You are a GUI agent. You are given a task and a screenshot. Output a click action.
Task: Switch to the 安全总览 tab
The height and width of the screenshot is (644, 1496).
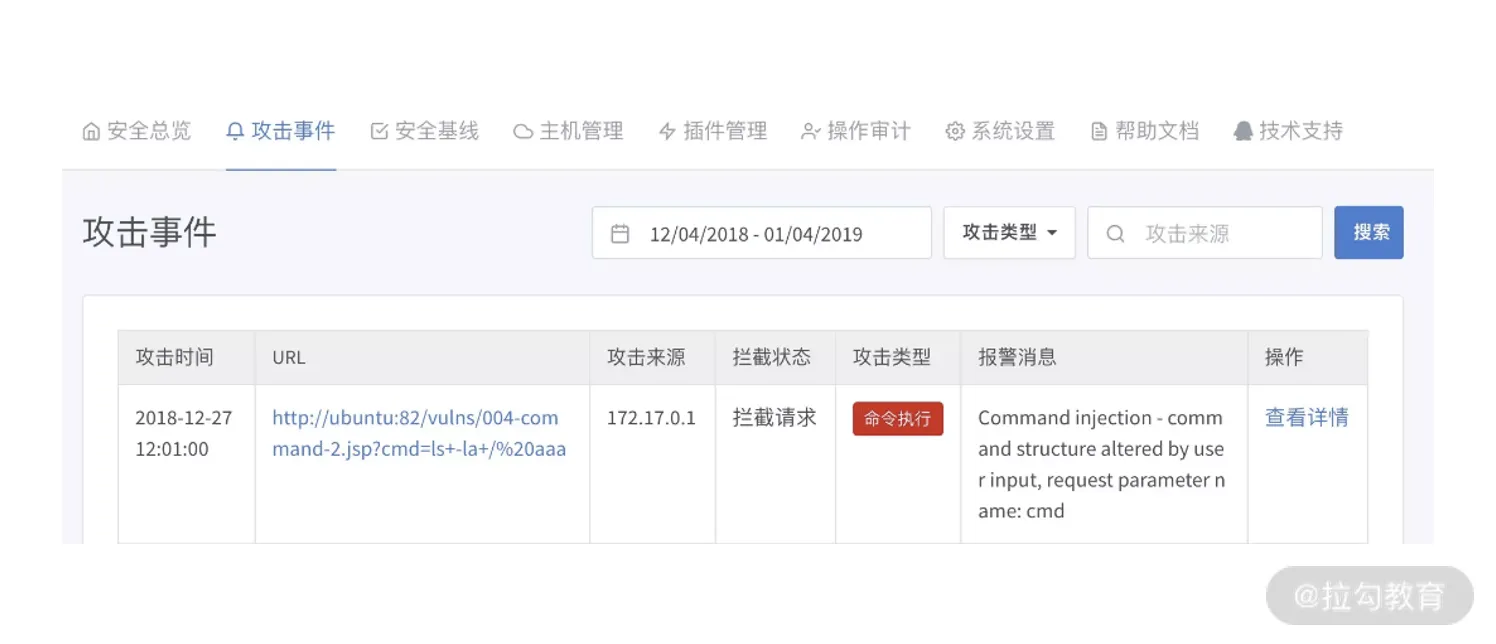[x=137, y=131]
